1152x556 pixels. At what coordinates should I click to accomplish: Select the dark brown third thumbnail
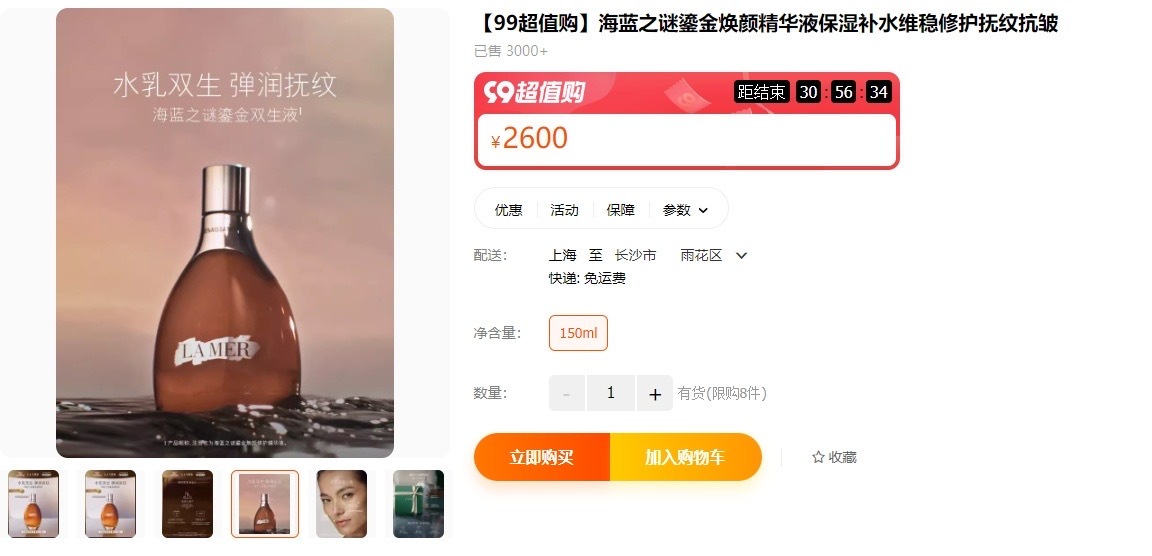187,504
